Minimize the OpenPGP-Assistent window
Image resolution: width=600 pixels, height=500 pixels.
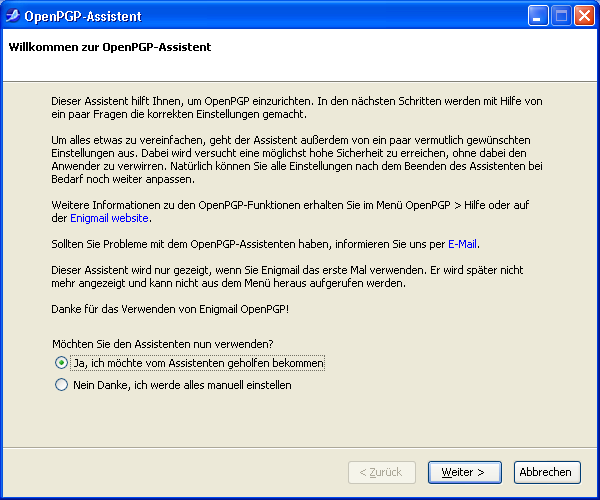[x=538, y=16]
